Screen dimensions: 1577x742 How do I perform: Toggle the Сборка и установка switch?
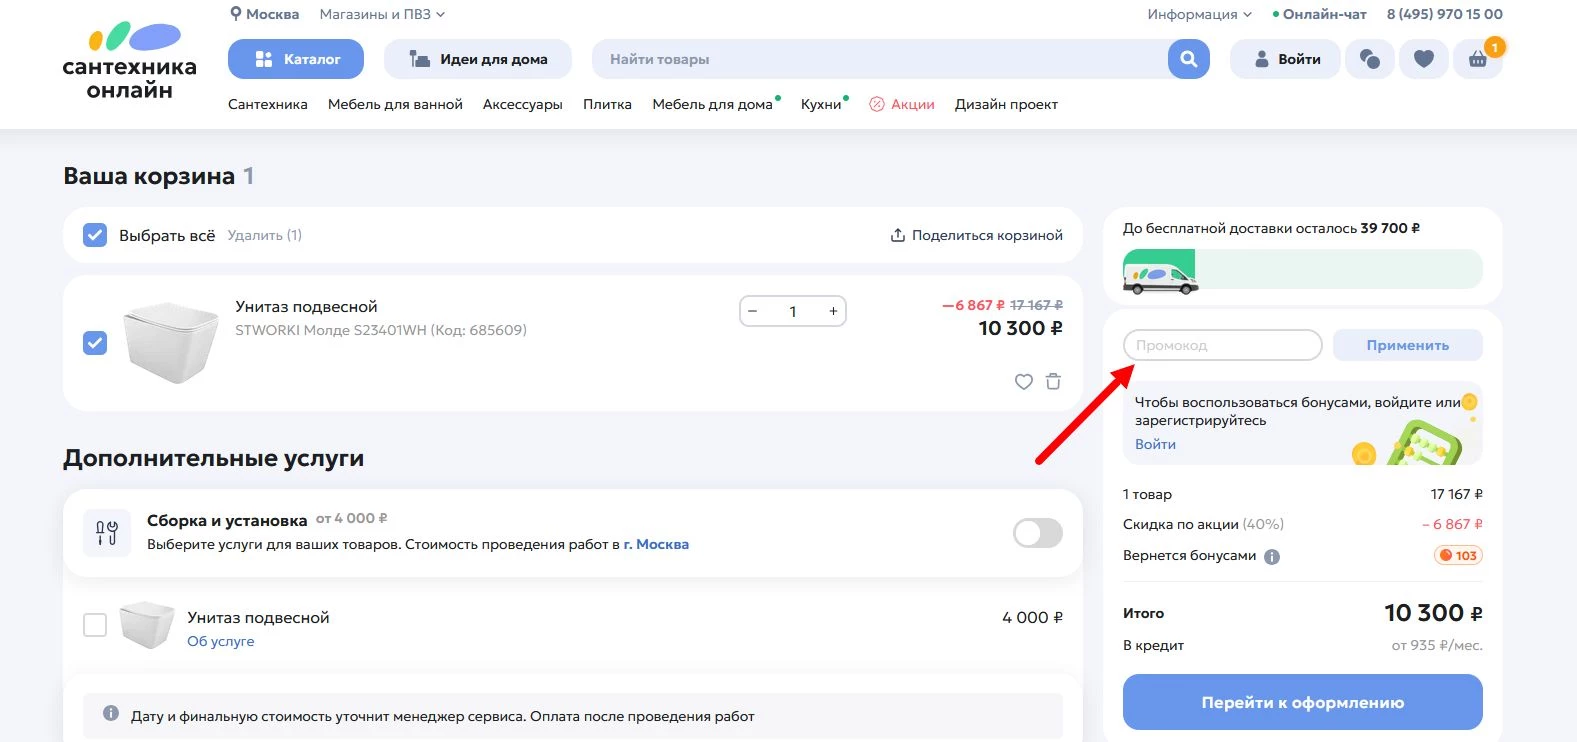[1037, 533]
